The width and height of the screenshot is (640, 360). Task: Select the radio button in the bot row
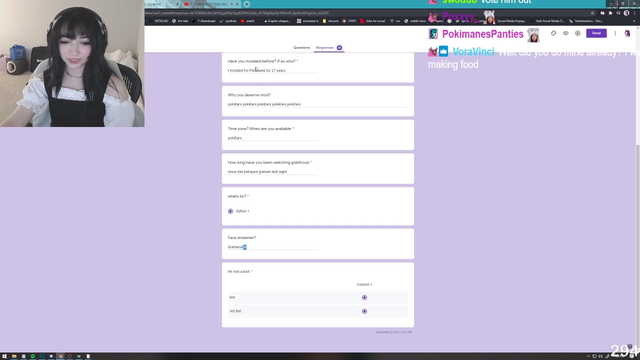click(x=364, y=298)
